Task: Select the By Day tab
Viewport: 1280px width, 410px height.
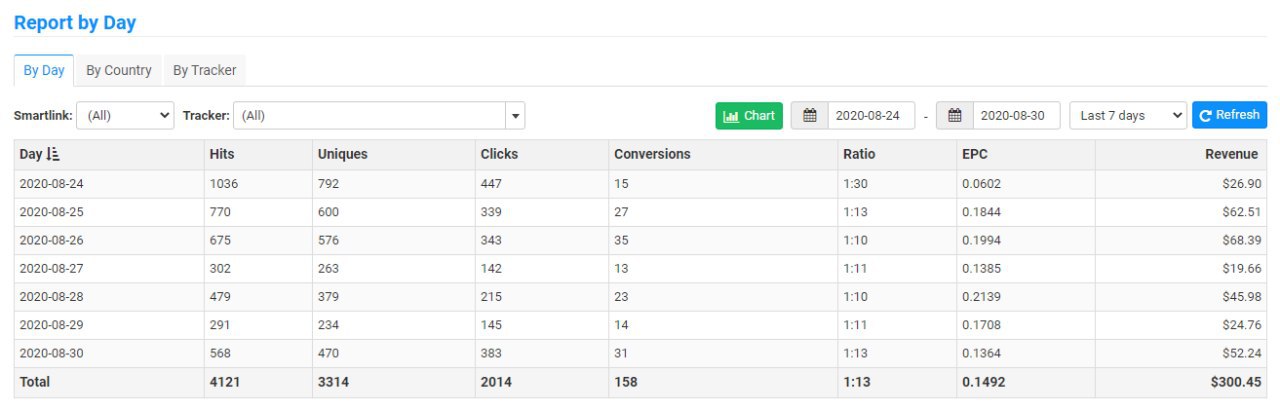Action: point(44,71)
